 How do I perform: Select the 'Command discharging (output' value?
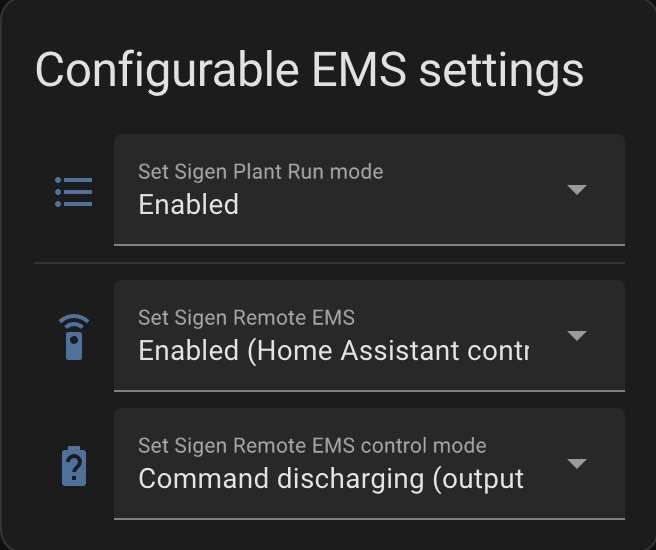click(x=331, y=479)
